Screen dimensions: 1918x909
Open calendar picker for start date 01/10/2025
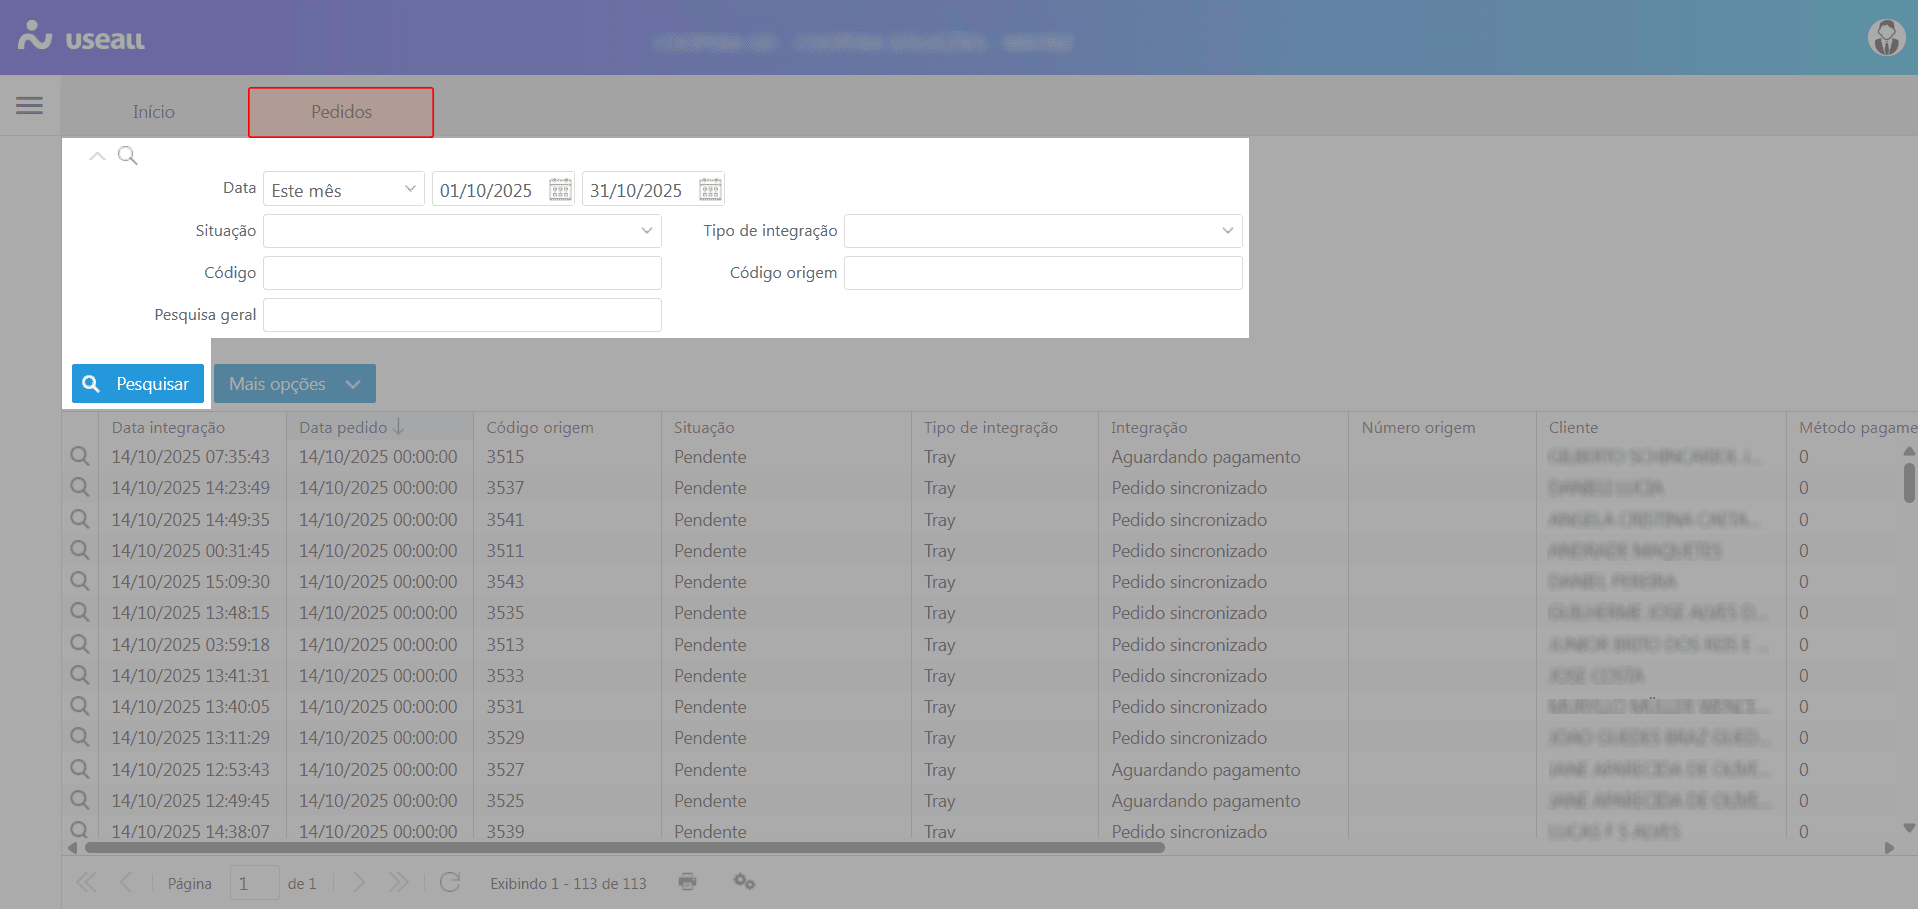tap(560, 189)
